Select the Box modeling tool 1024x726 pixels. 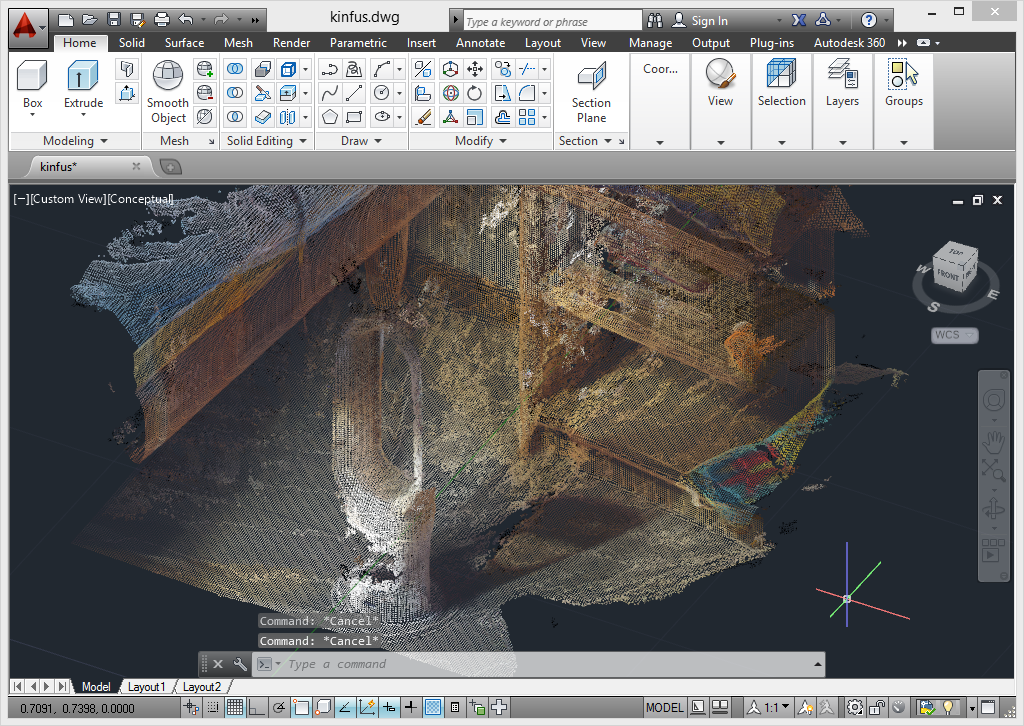(32, 77)
